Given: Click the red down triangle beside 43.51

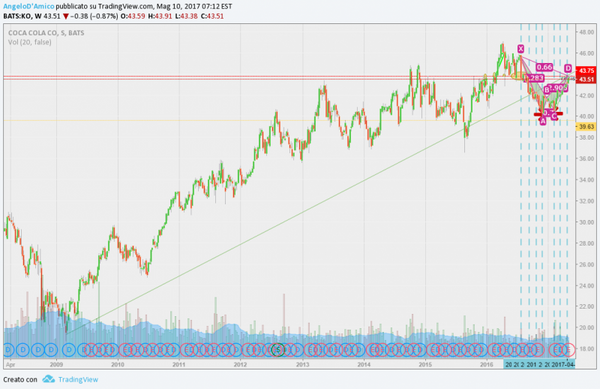Looking at the screenshot, I should pyautogui.click(x=66, y=16).
